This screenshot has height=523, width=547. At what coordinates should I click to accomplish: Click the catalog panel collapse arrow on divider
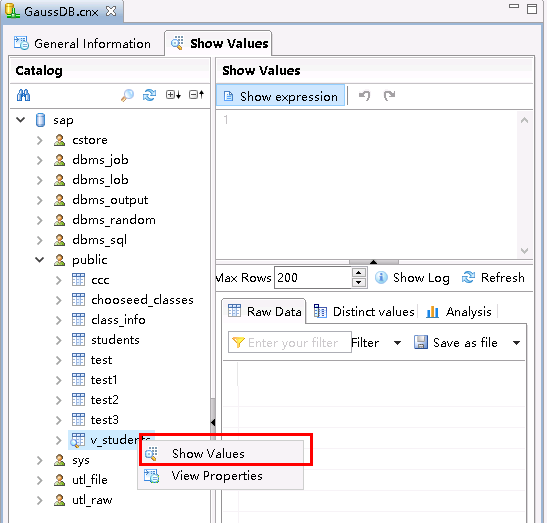(213, 423)
